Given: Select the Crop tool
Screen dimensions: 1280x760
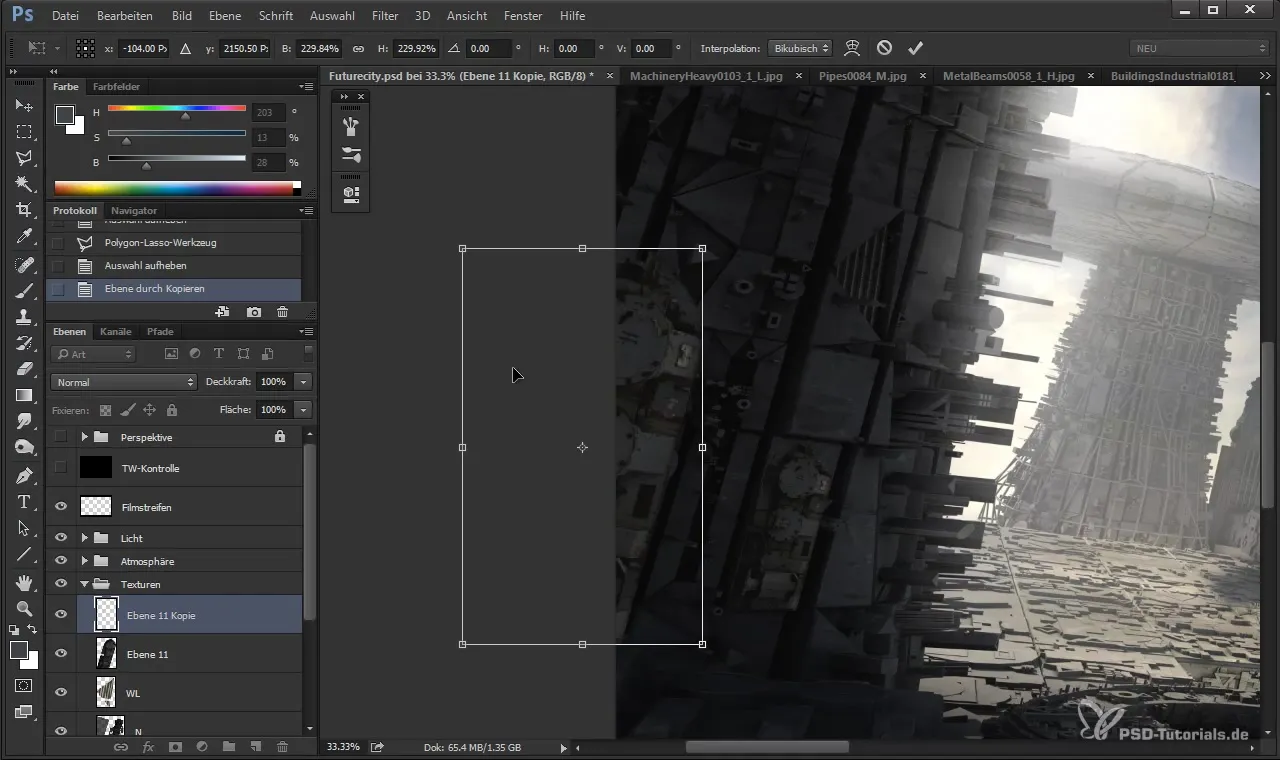Looking at the screenshot, I should 24,210.
